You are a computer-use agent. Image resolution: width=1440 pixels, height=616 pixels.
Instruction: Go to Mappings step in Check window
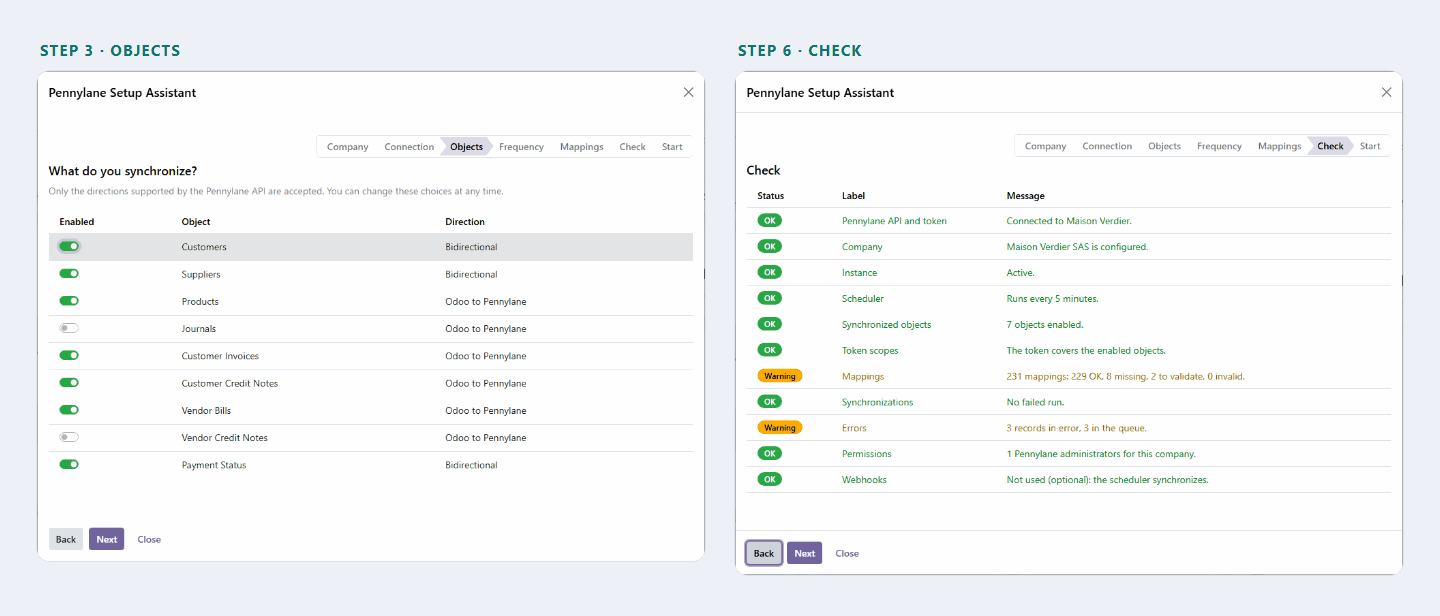tap(1279, 146)
